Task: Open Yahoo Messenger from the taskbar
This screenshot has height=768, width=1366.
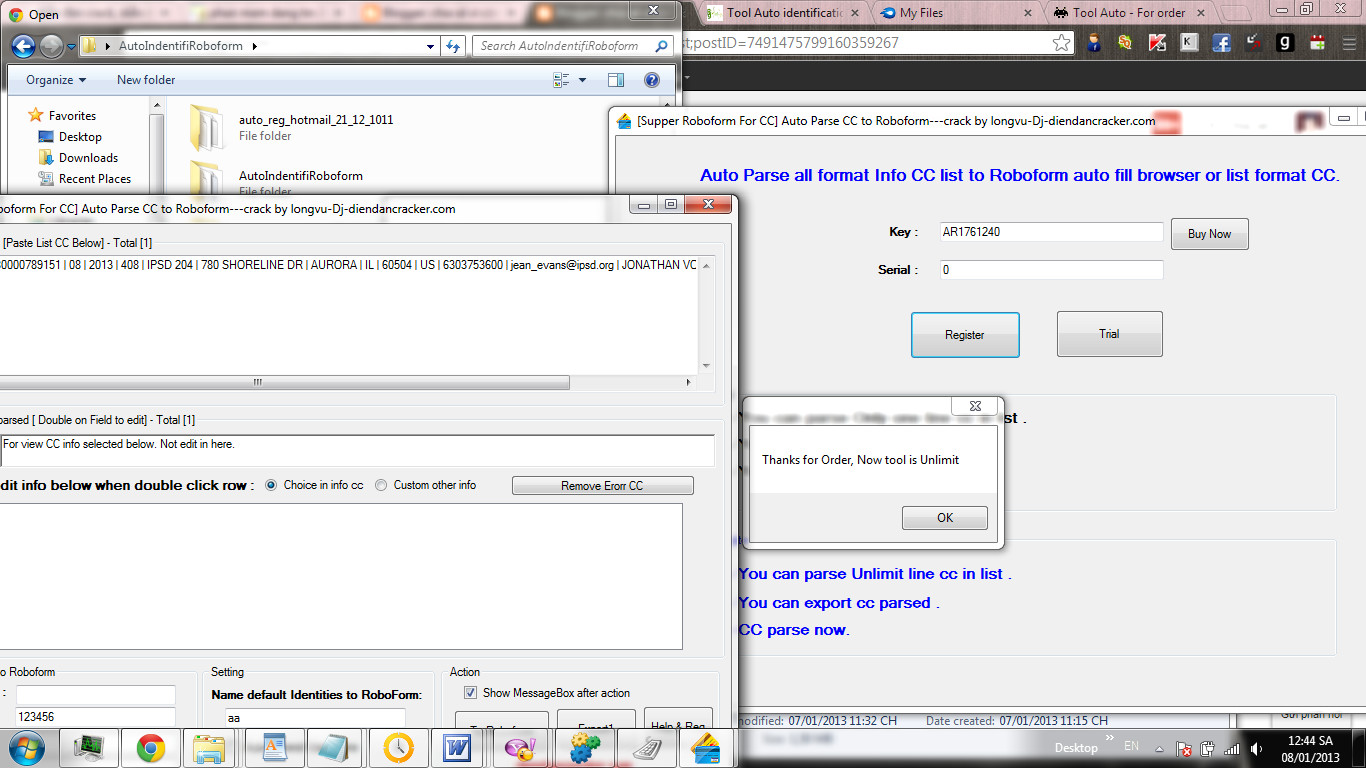Action: pyautogui.click(x=519, y=747)
